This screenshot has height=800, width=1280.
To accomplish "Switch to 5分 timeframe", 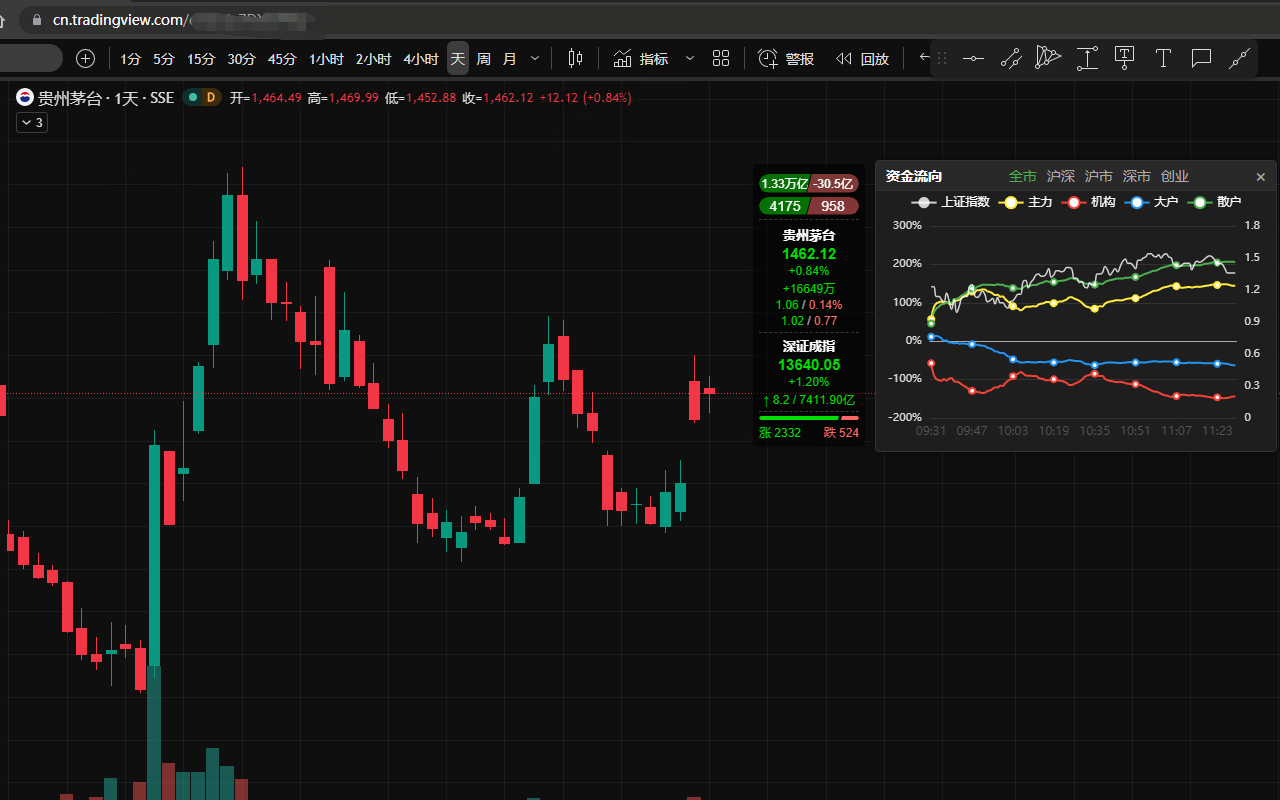I will (x=164, y=59).
